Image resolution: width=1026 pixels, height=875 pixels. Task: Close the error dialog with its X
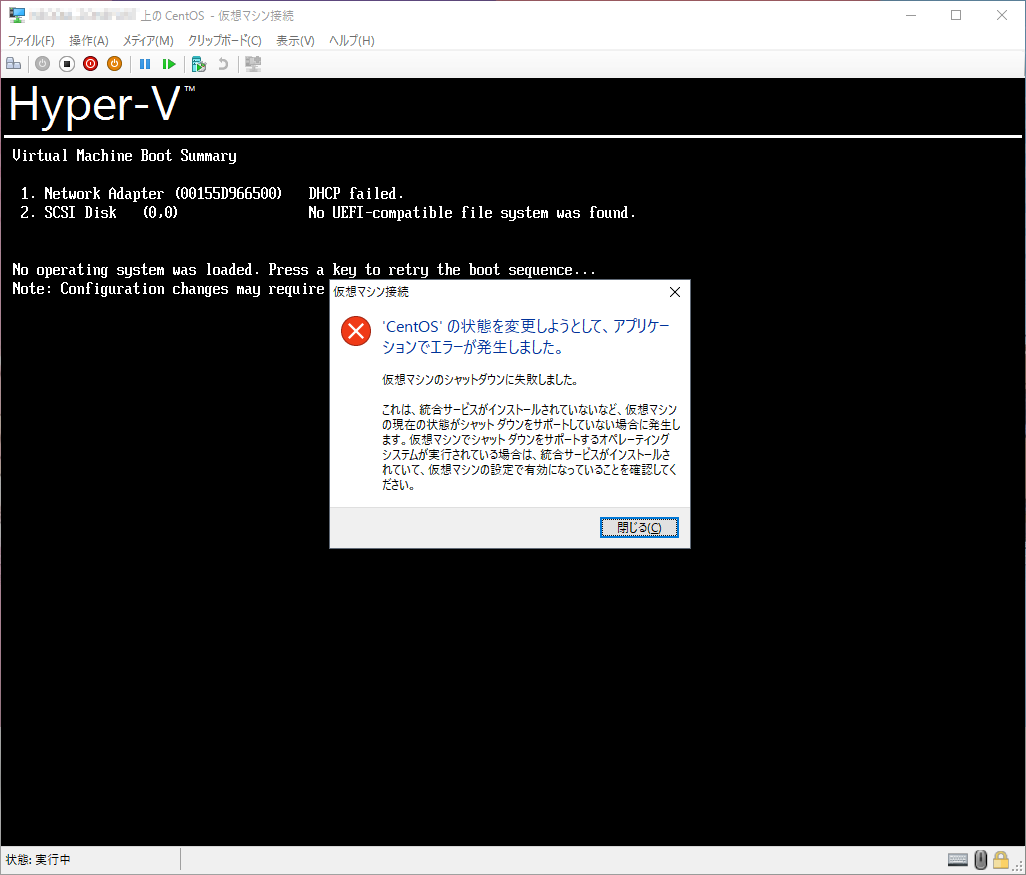(x=675, y=292)
